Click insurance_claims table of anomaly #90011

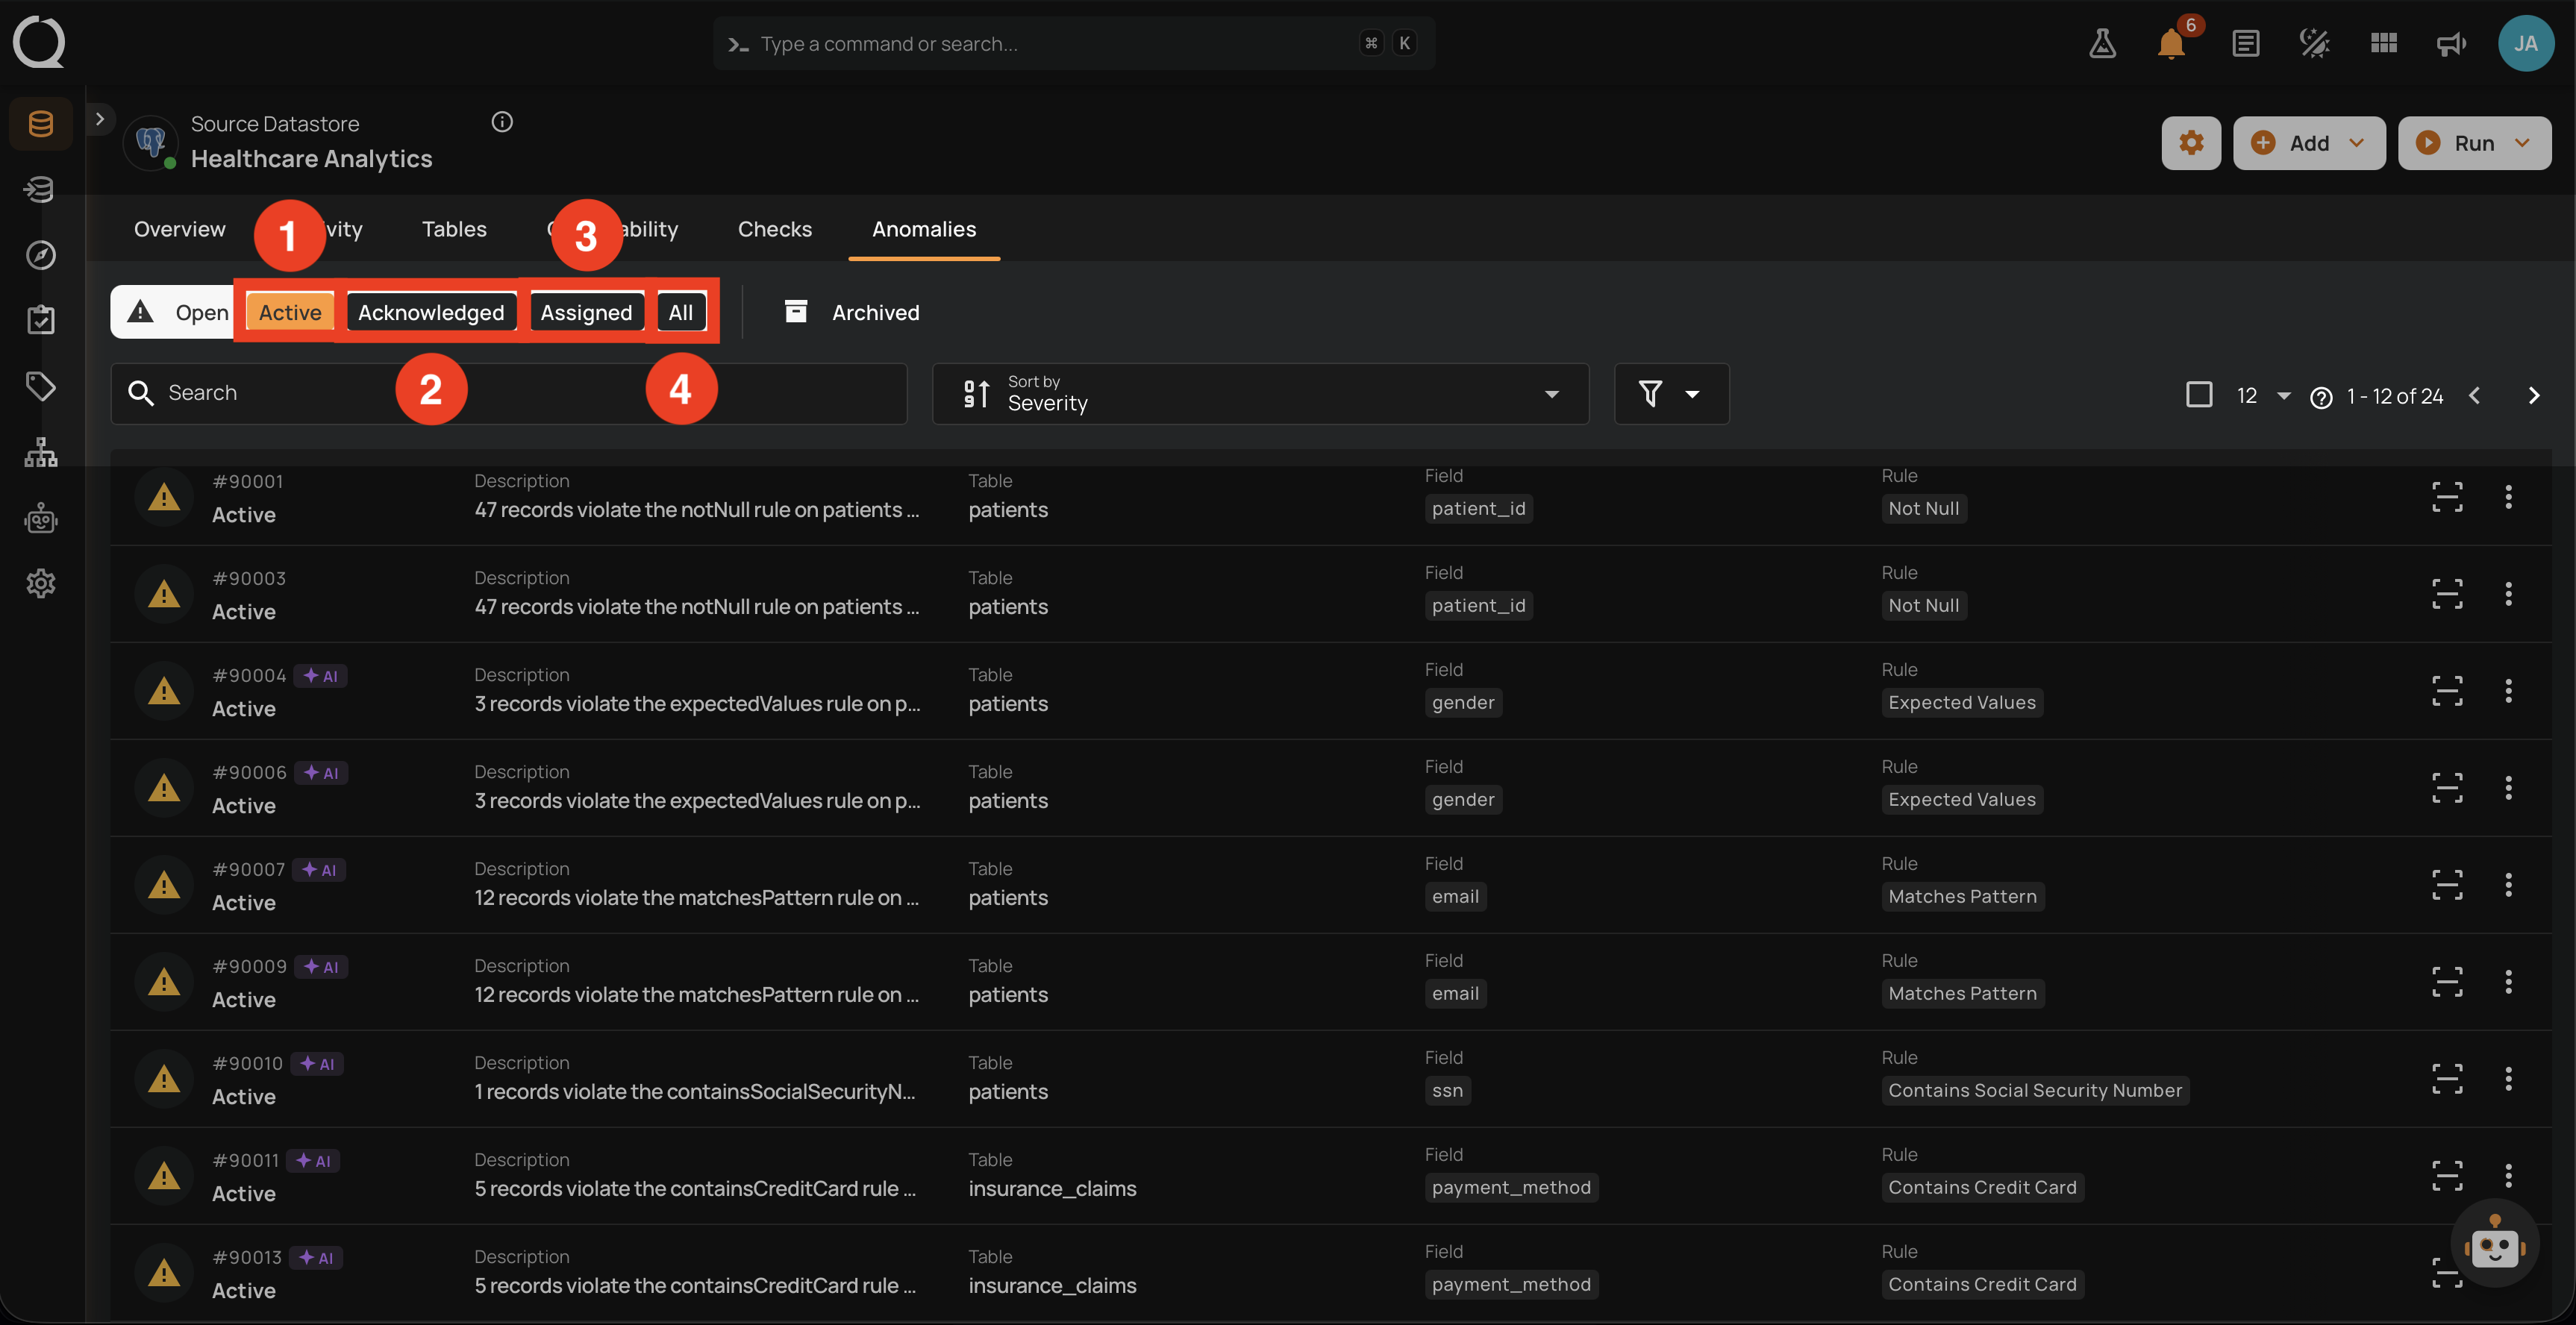click(1052, 1188)
